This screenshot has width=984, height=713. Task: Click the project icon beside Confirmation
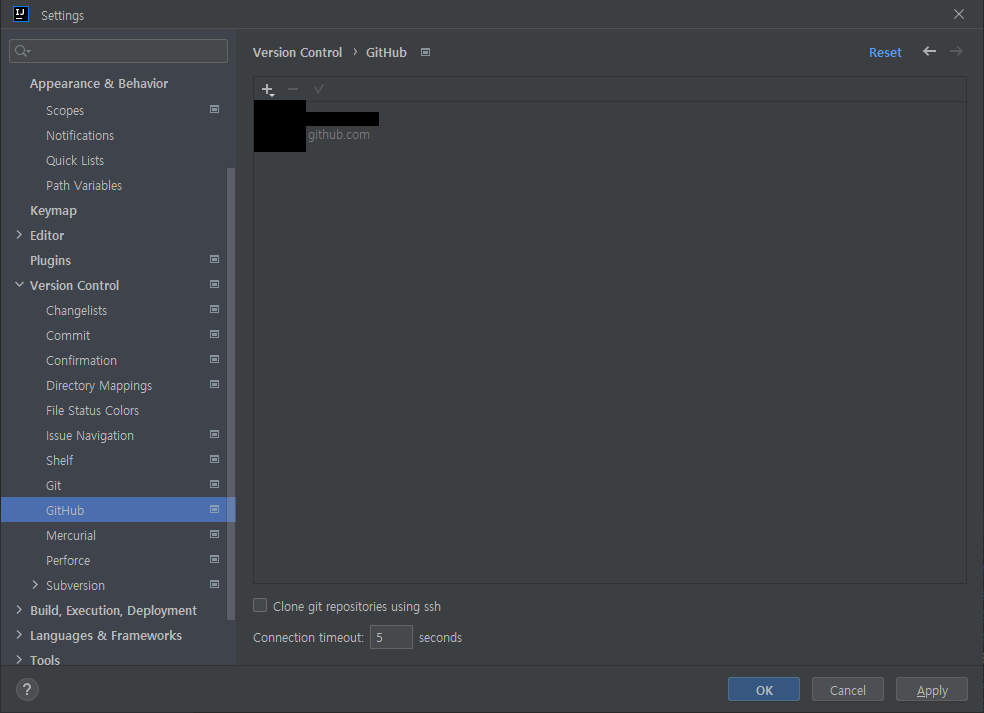[214, 360]
